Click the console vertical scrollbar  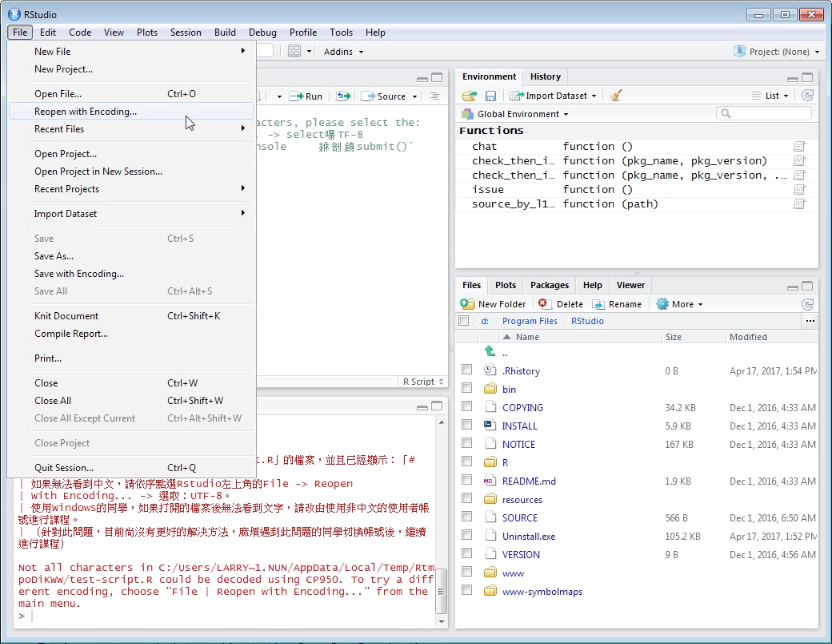coord(441,521)
